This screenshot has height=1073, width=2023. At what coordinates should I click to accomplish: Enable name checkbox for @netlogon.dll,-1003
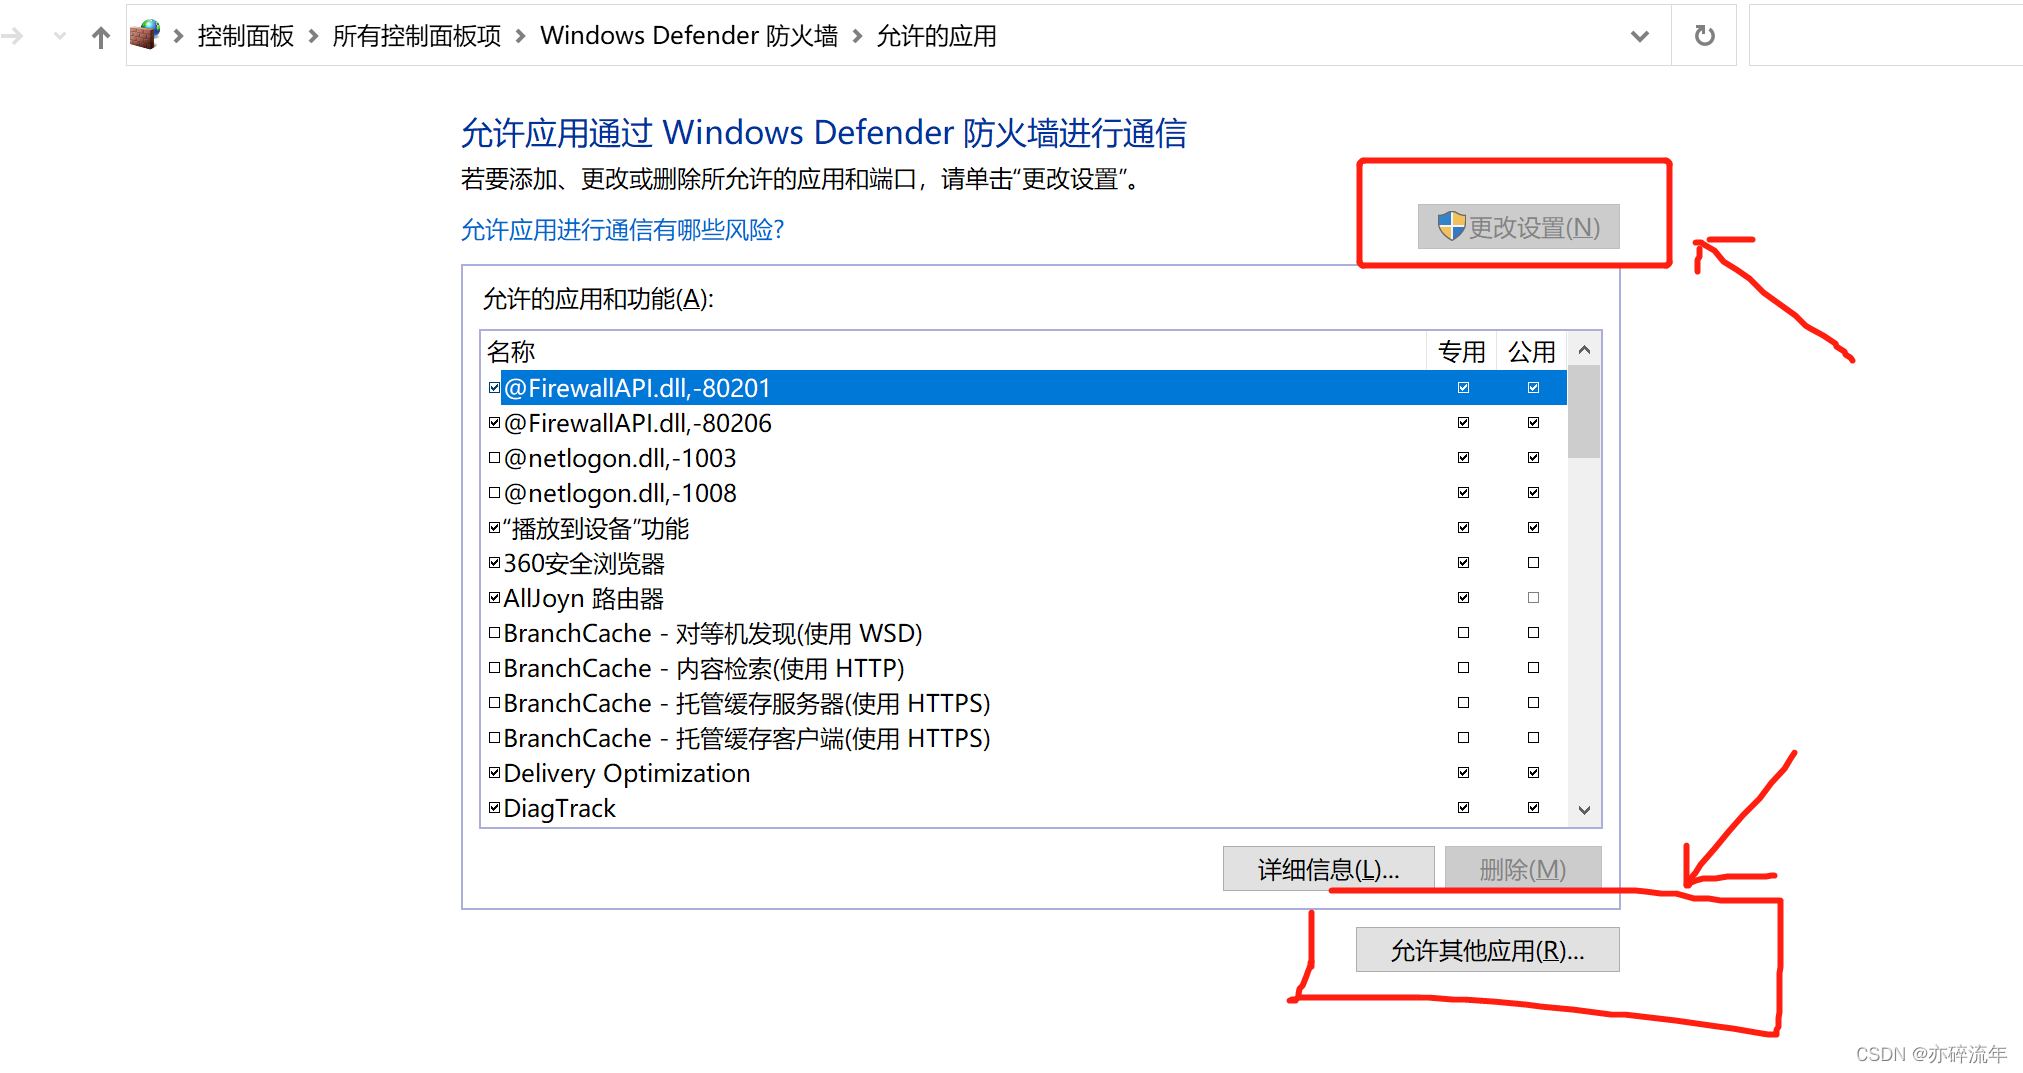pos(494,457)
